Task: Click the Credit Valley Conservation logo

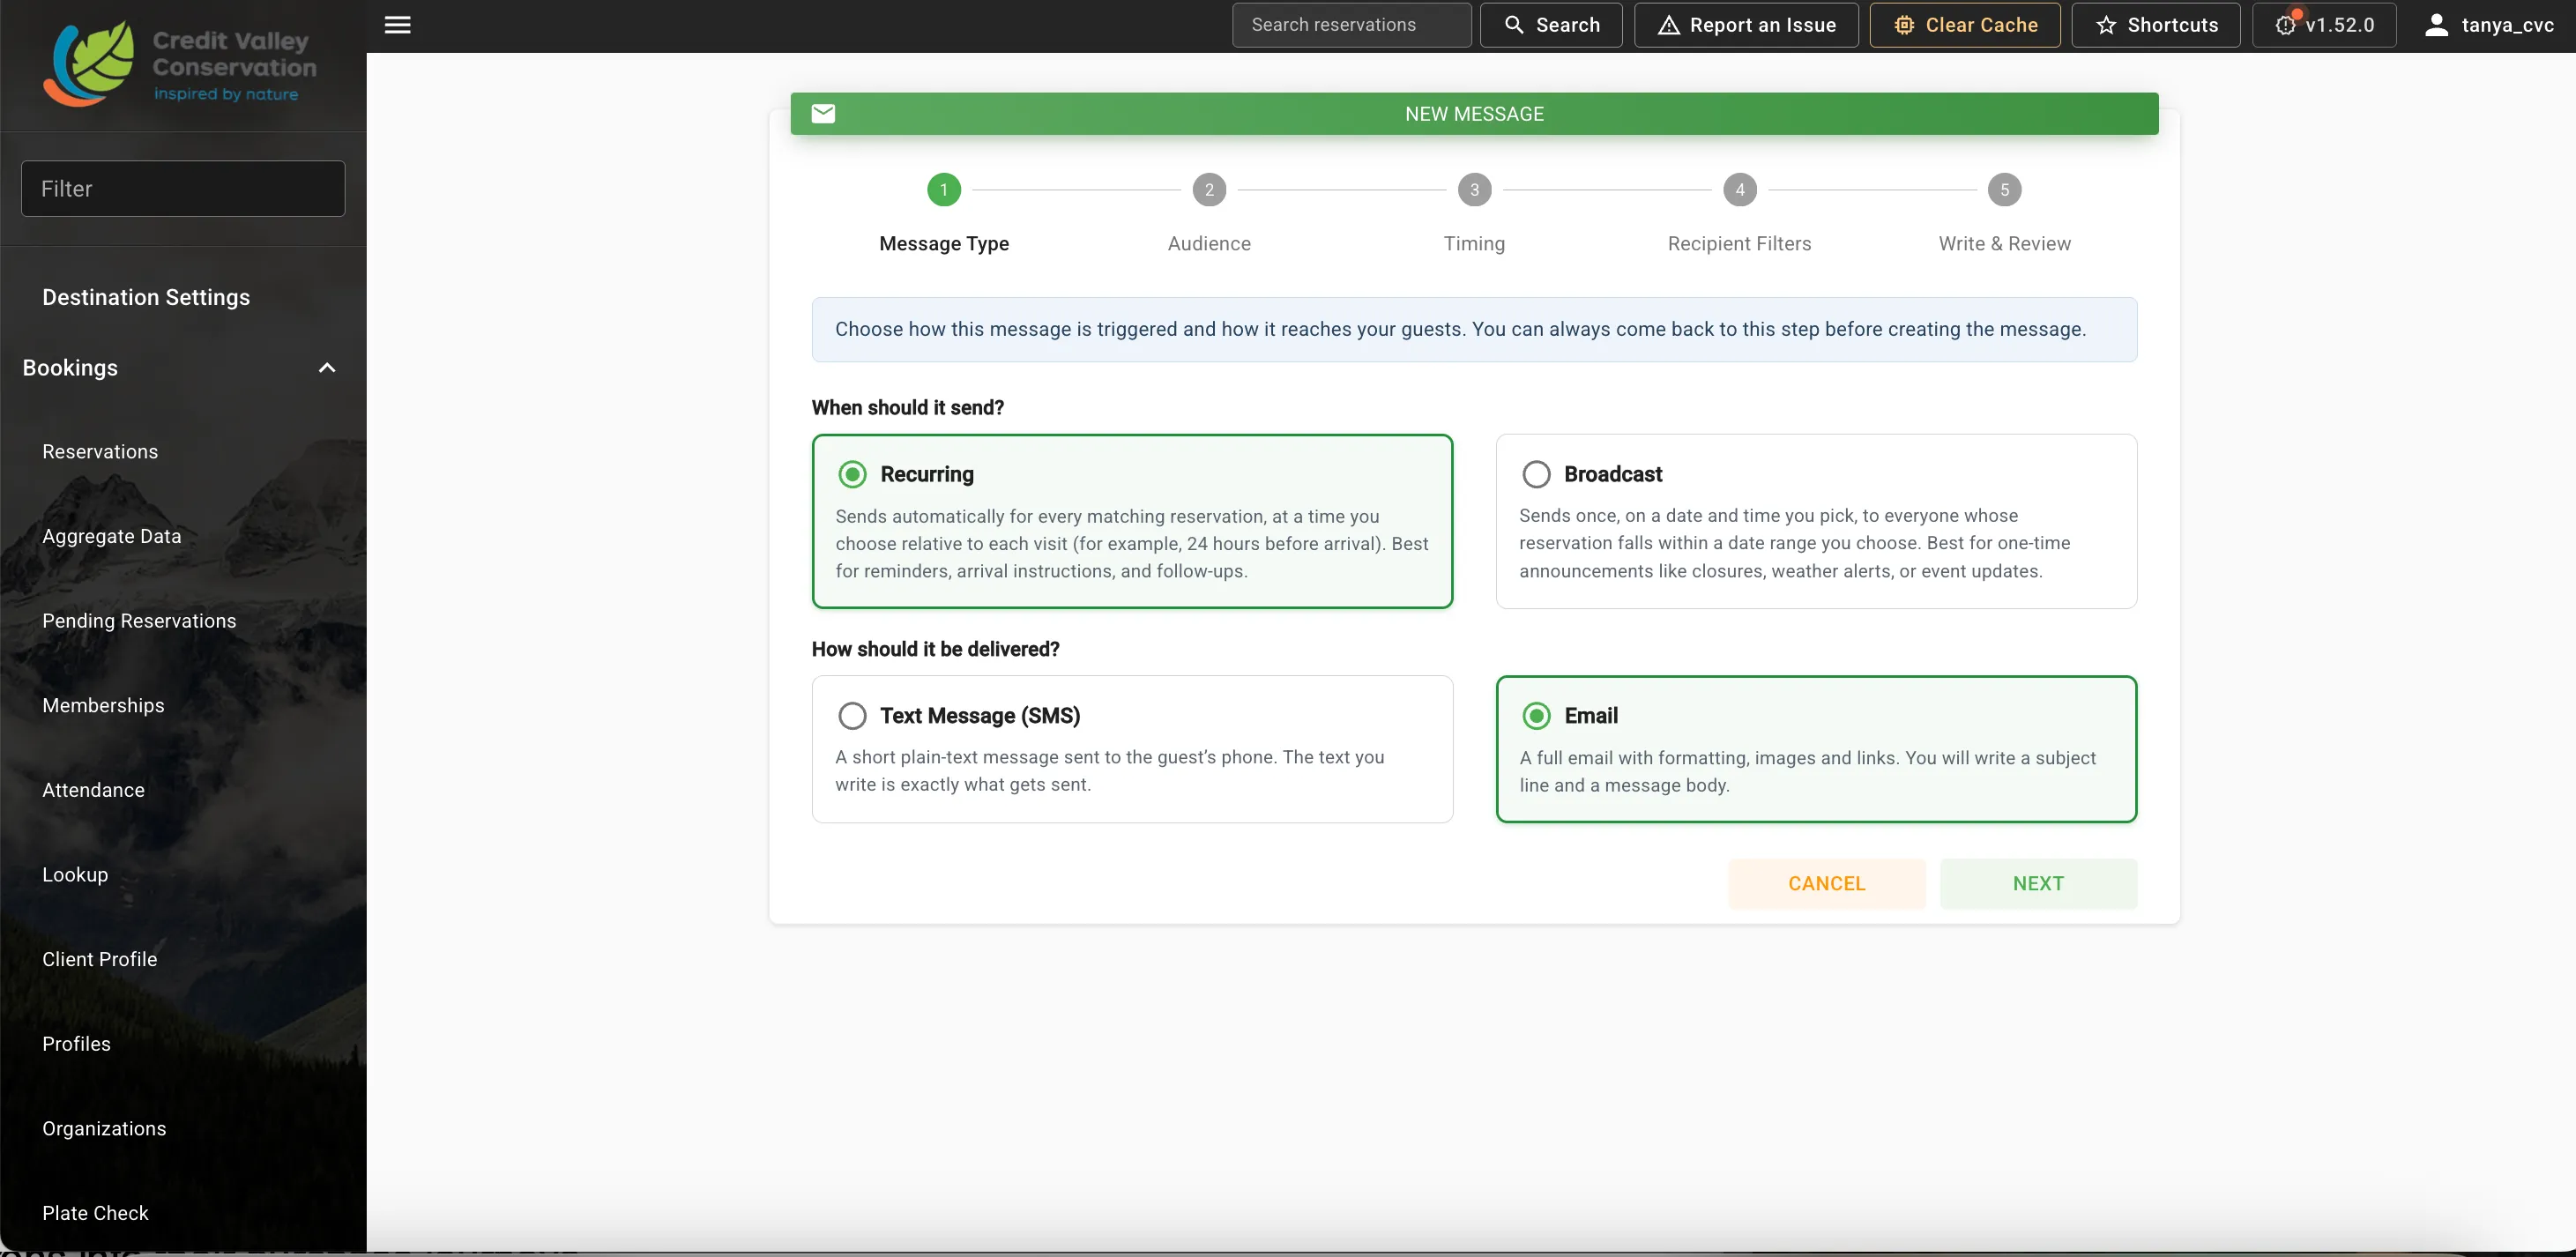Action: pyautogui.click(x=180, y=65)
